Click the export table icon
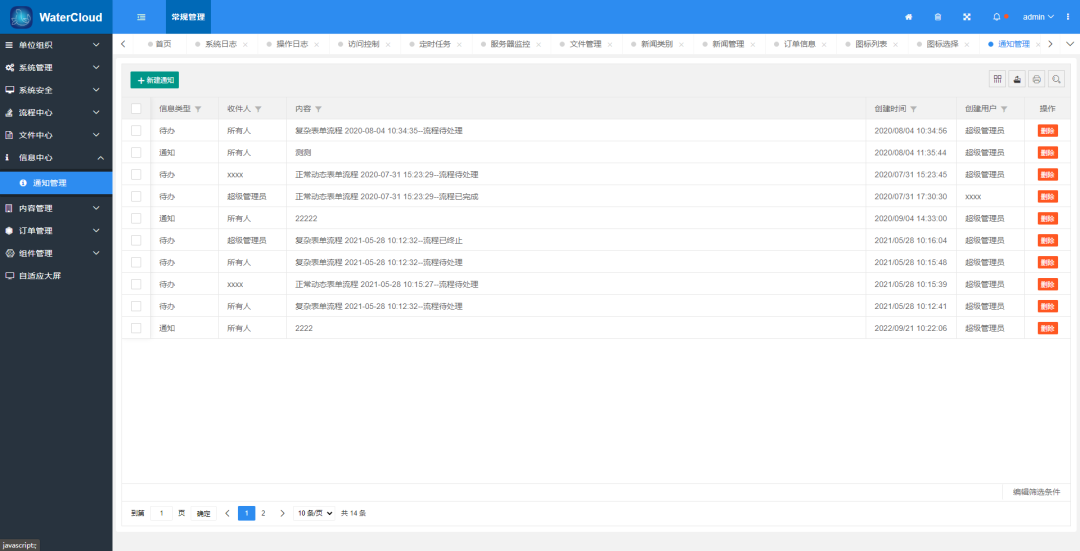This screenshot has width=1080, height=551. 1017,79
